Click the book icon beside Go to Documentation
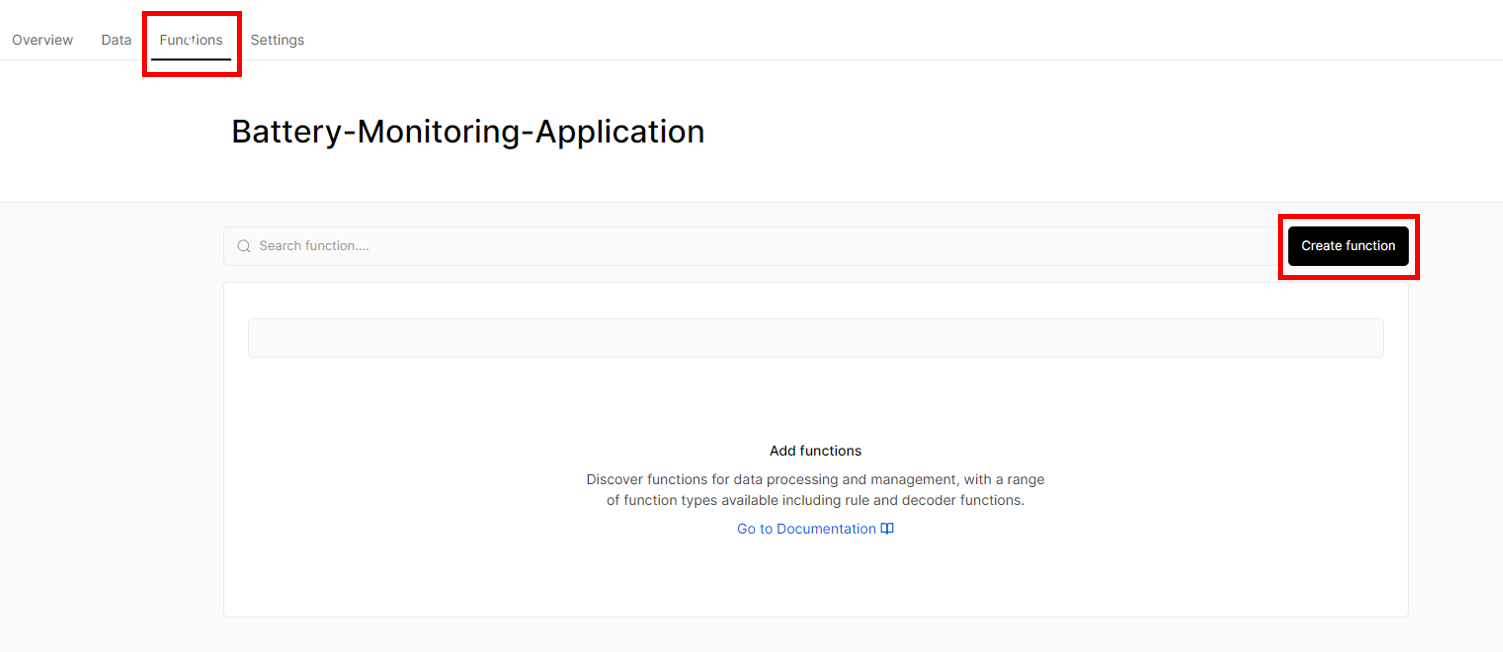This screenshot has width=1503, height=652. click(887, 529)
